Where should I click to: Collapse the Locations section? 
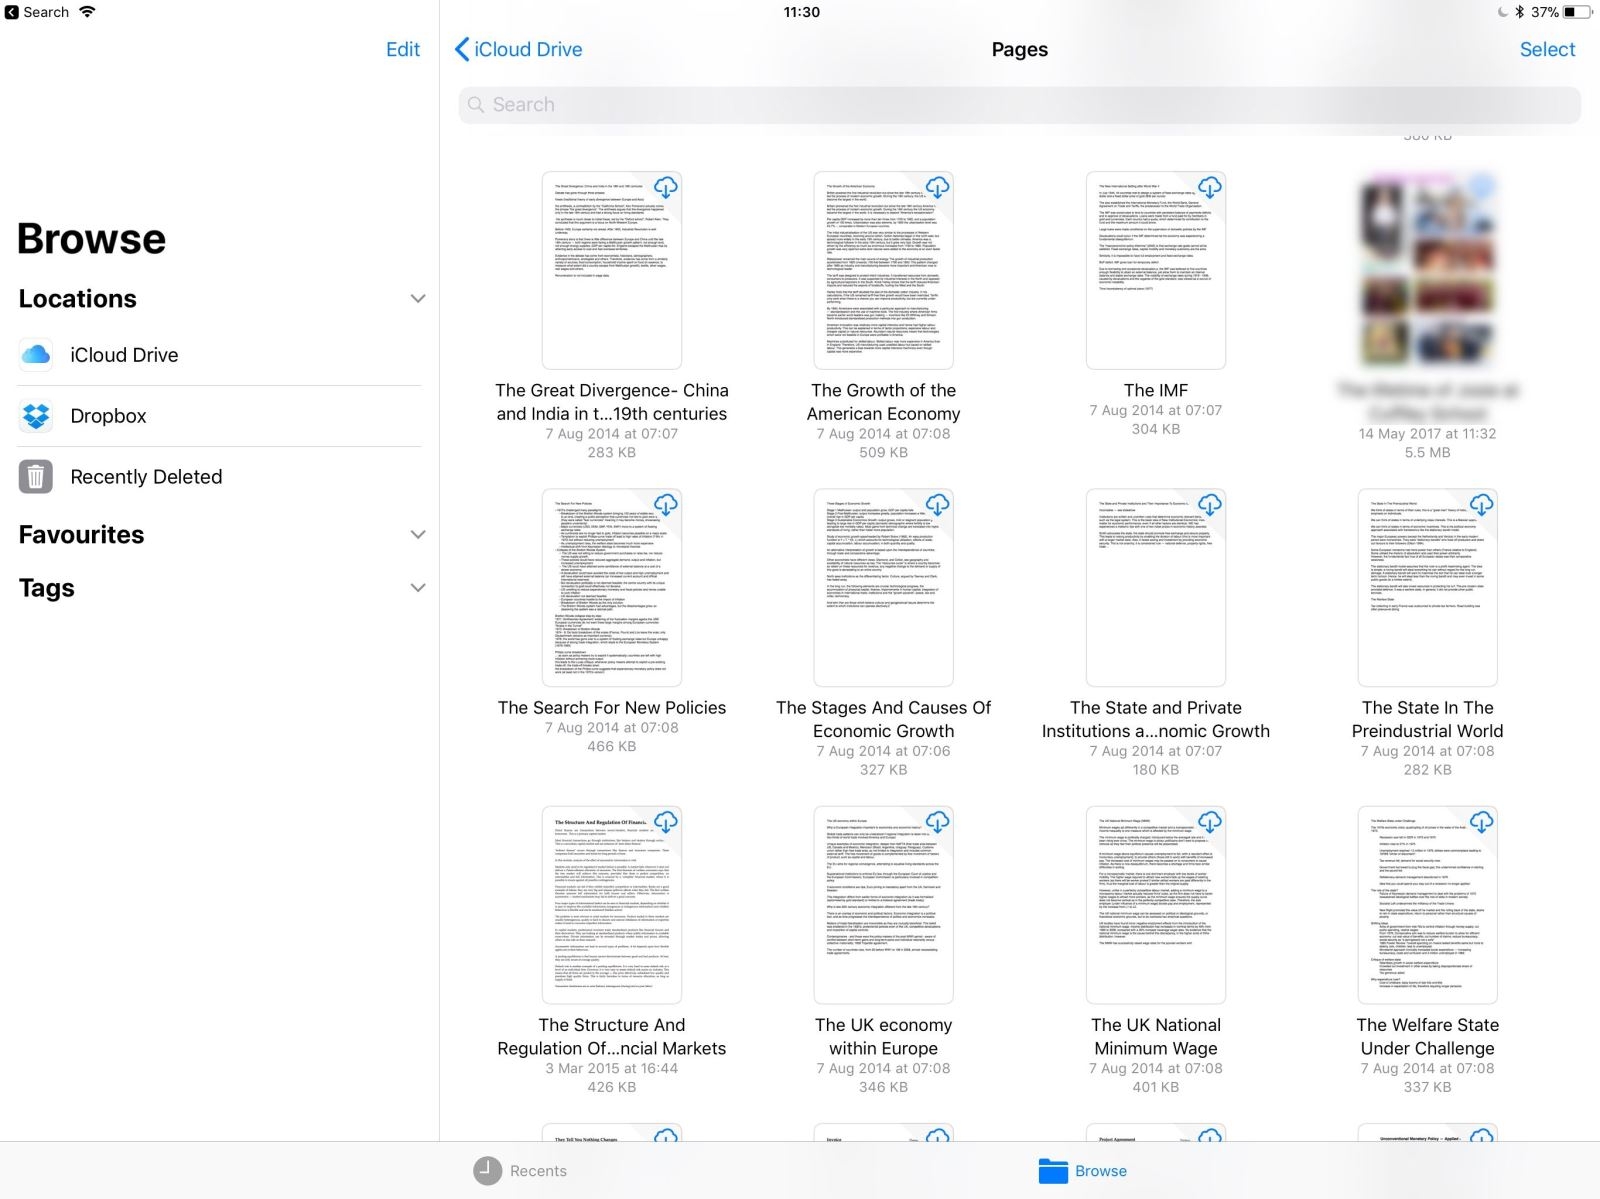pyautogui.click(x=417, y=298)
